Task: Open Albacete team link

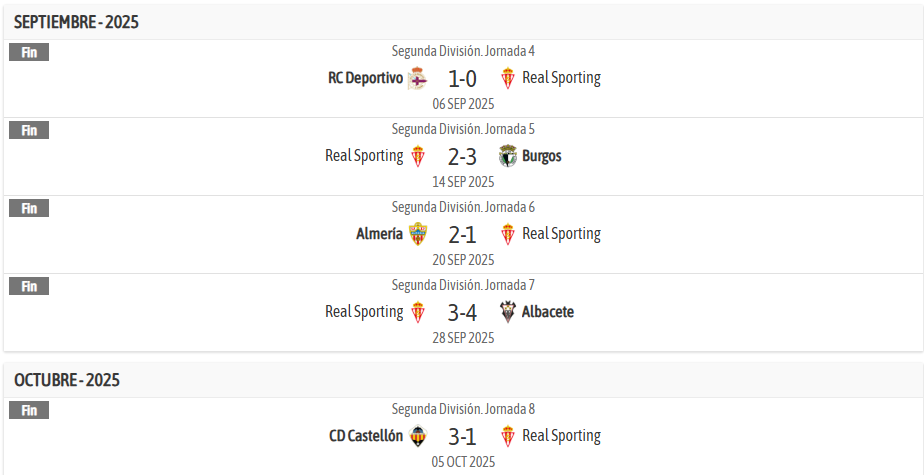Action: (x=548, y=312)
